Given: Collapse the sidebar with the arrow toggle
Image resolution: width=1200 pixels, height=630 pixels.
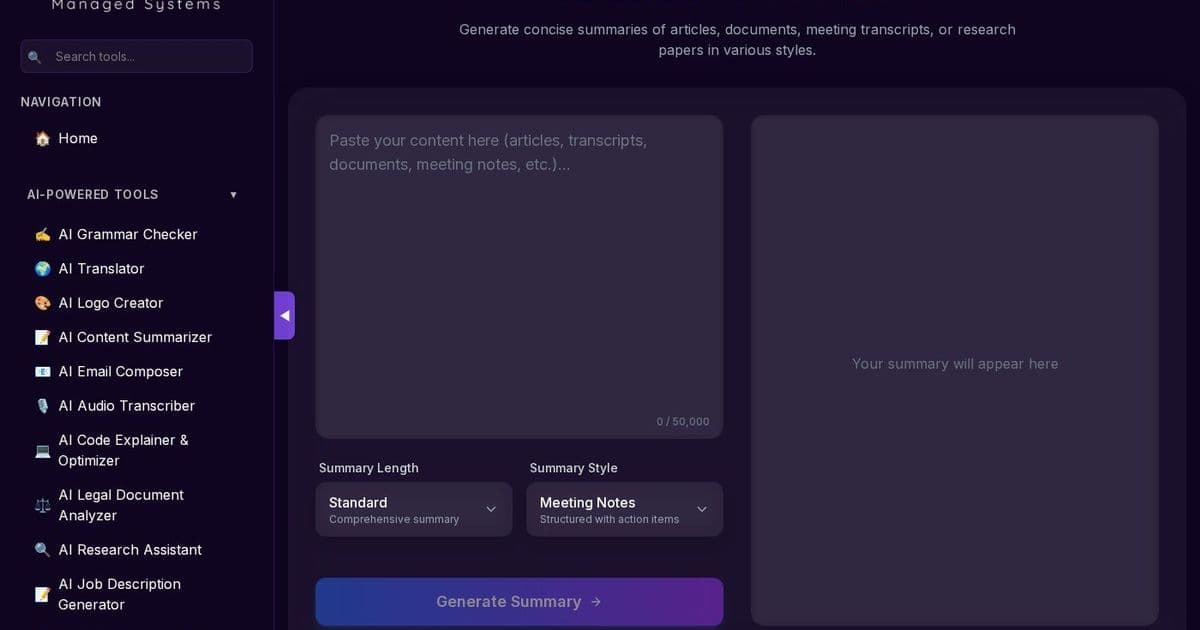Looking at the screenshot, I should click(284, 315).
